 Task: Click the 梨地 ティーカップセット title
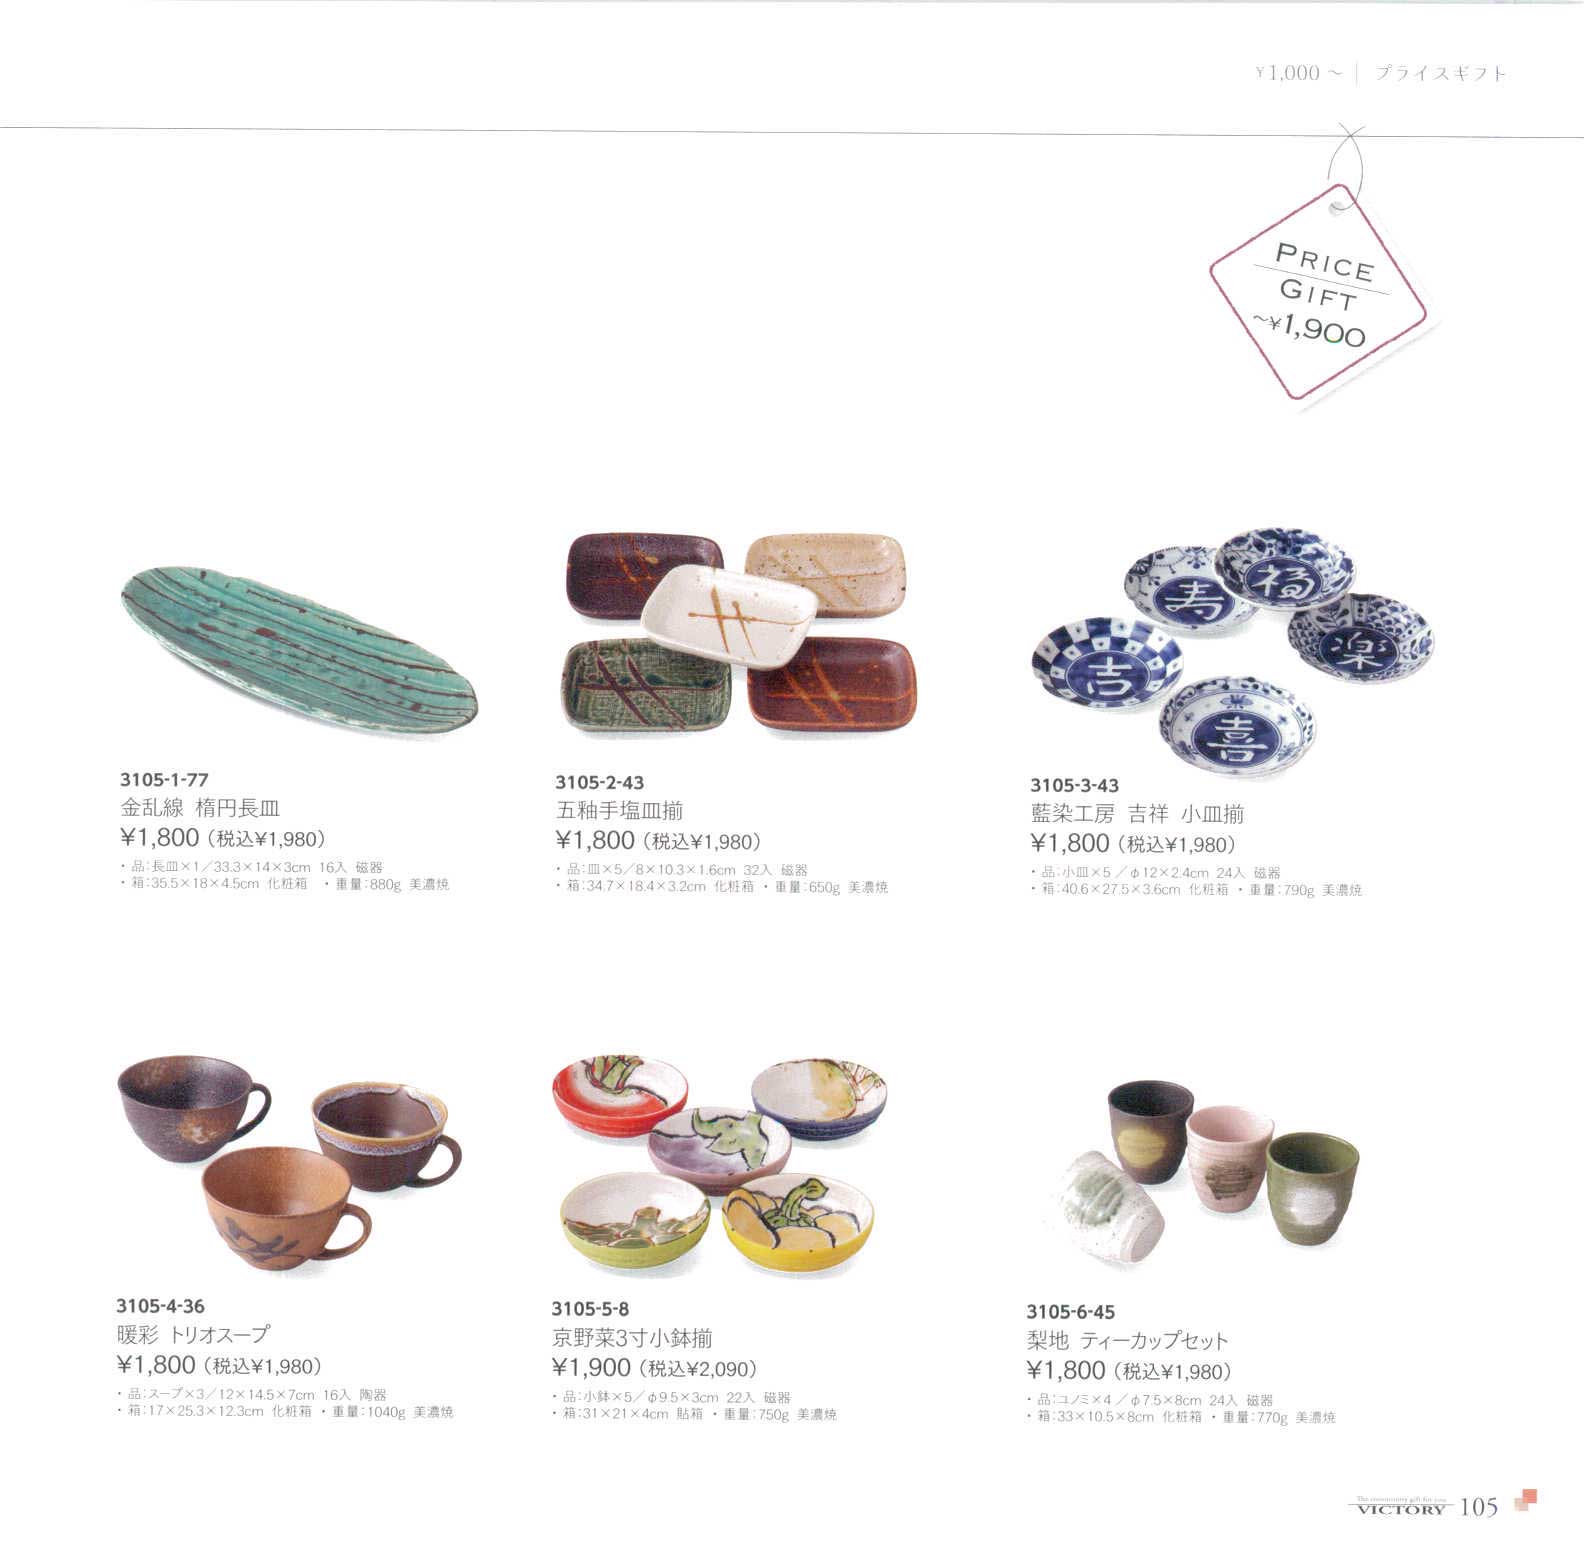pos(1127,1340)
